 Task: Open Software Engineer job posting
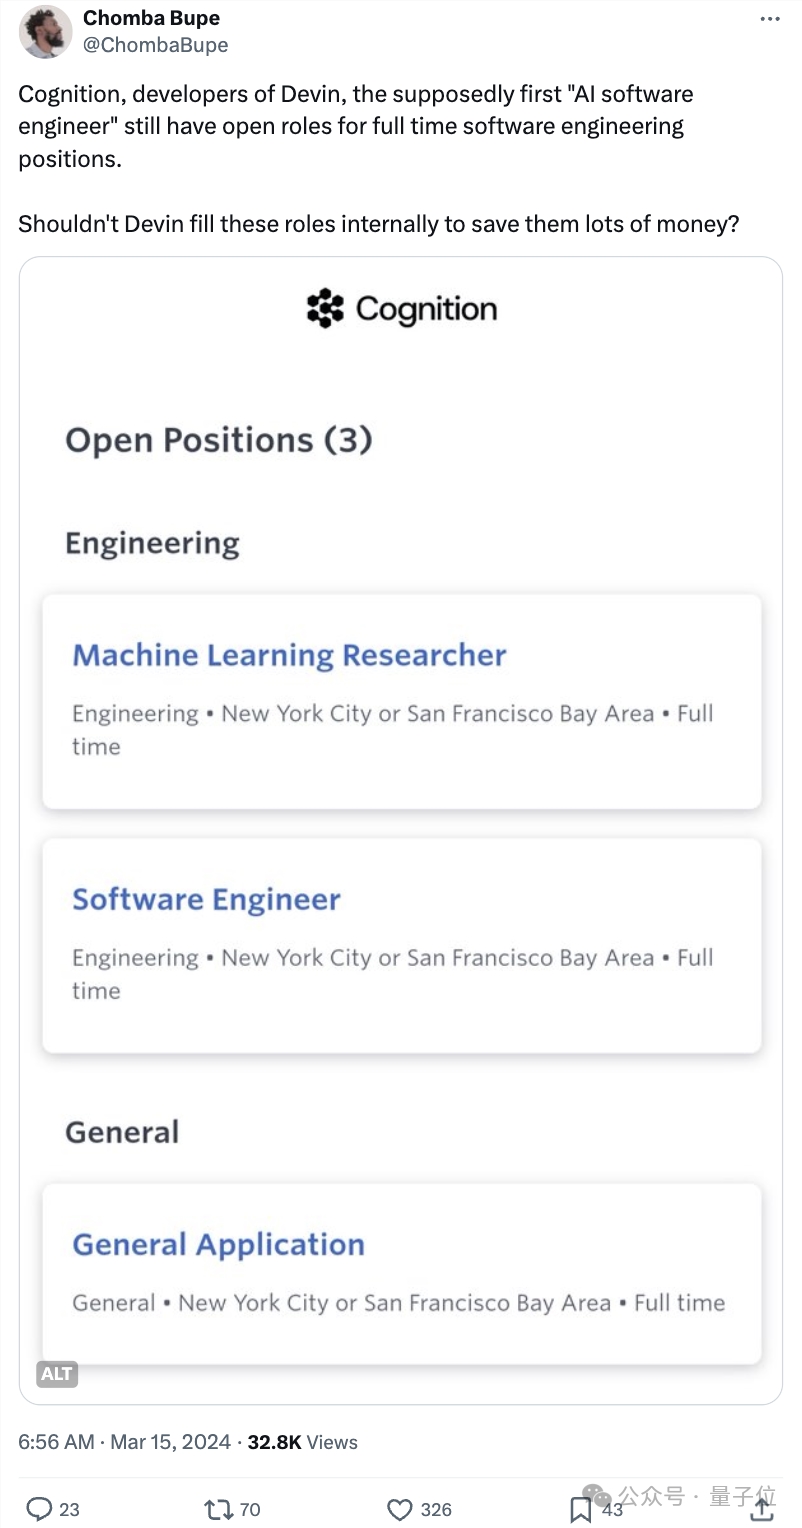pos(206,899)
